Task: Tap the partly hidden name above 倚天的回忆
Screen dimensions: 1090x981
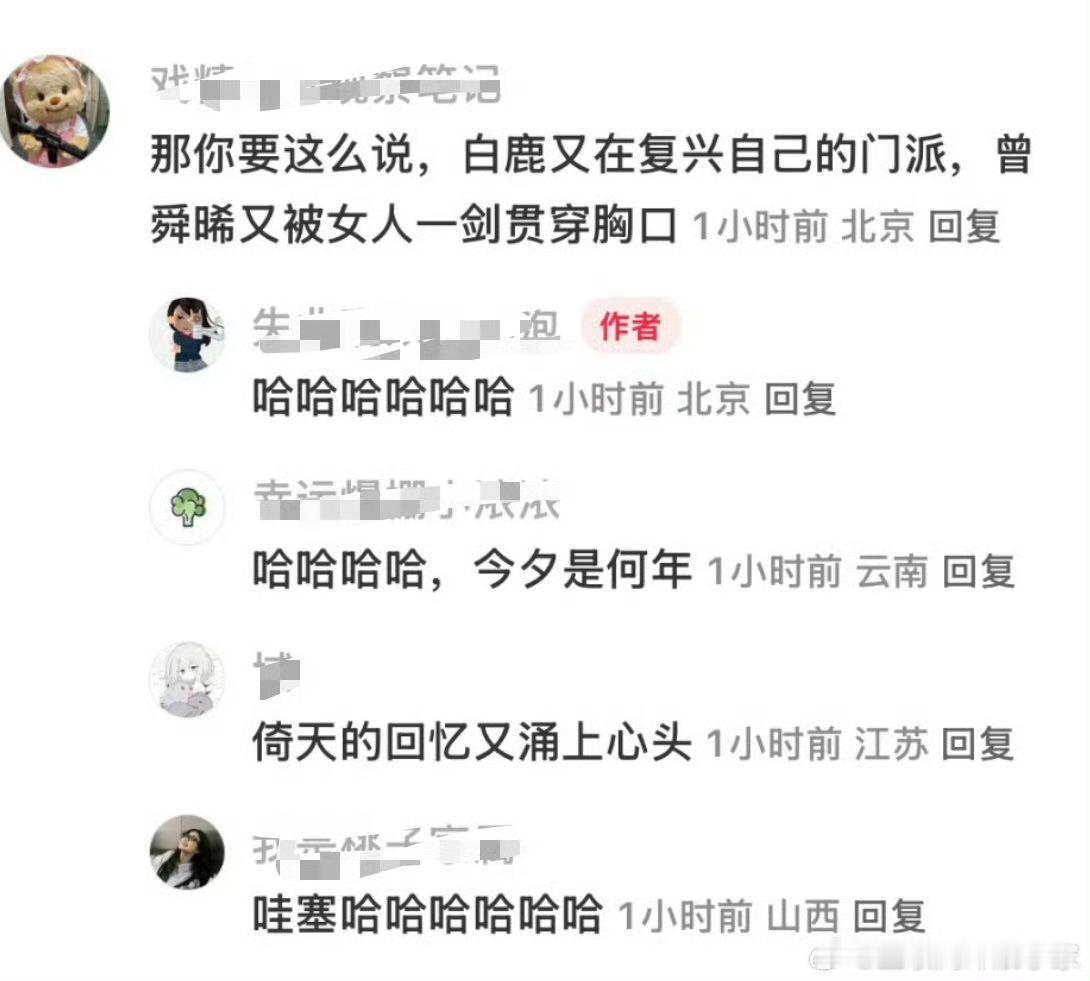Action: (x=277, y=674)
